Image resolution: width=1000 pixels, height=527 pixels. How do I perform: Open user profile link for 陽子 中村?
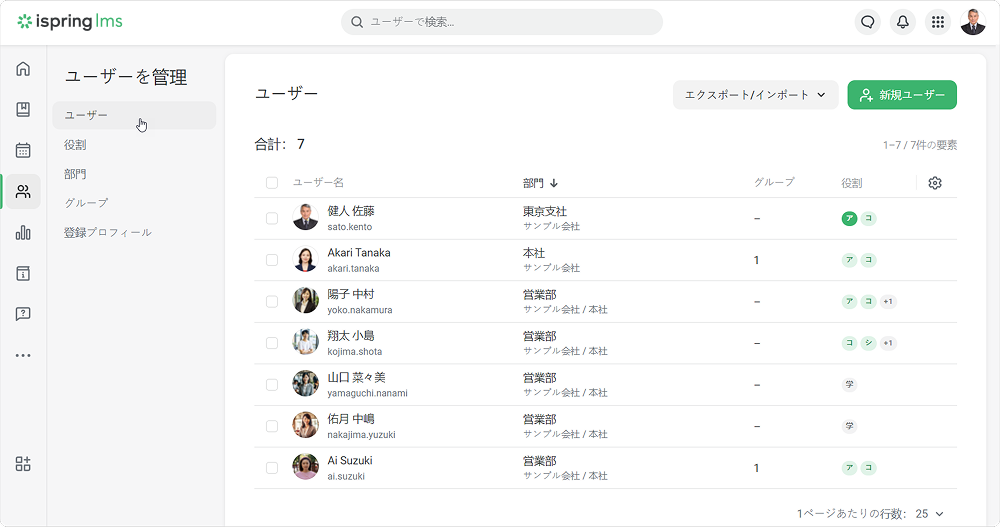[350, 294]
